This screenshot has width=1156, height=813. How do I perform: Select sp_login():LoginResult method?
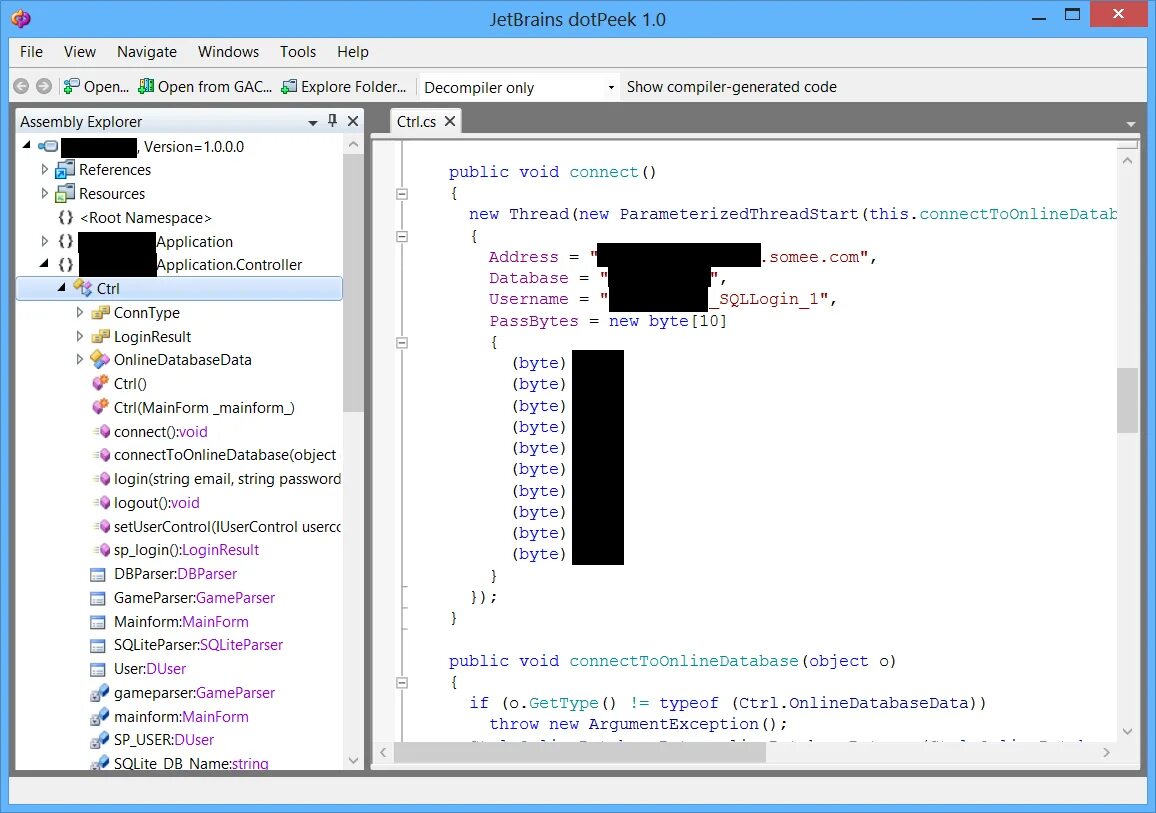[x=187, y=550]
